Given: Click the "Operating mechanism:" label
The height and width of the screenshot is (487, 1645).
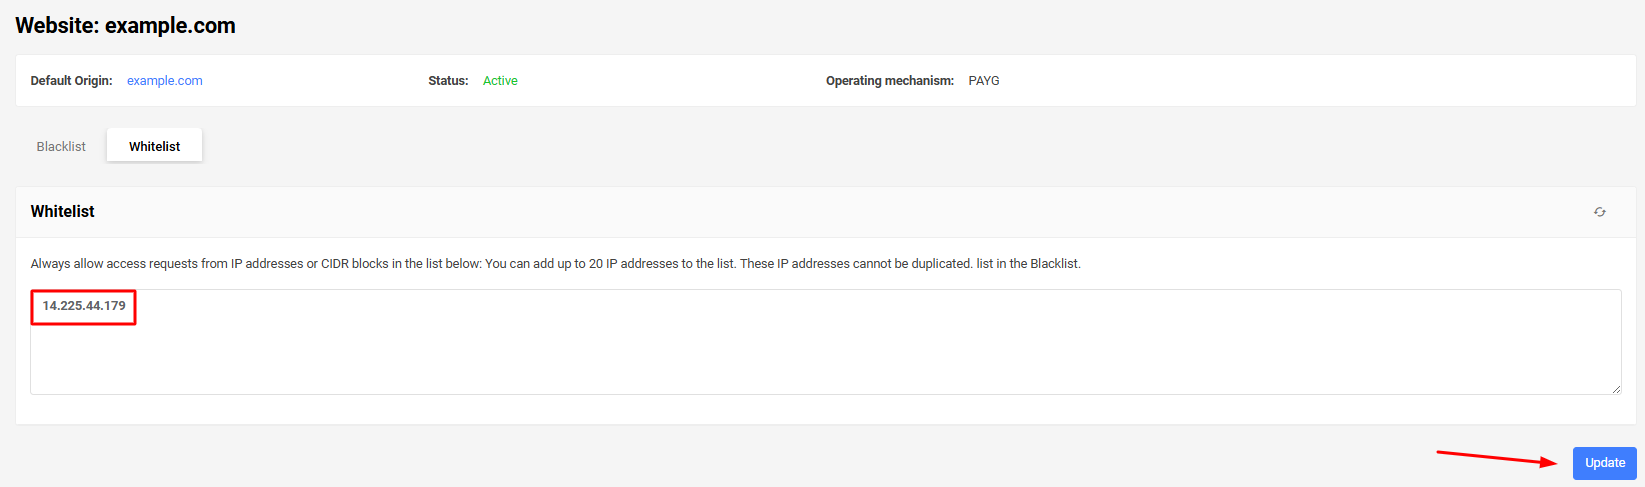Looking at the screenshot, I should (x=890, y=81).
